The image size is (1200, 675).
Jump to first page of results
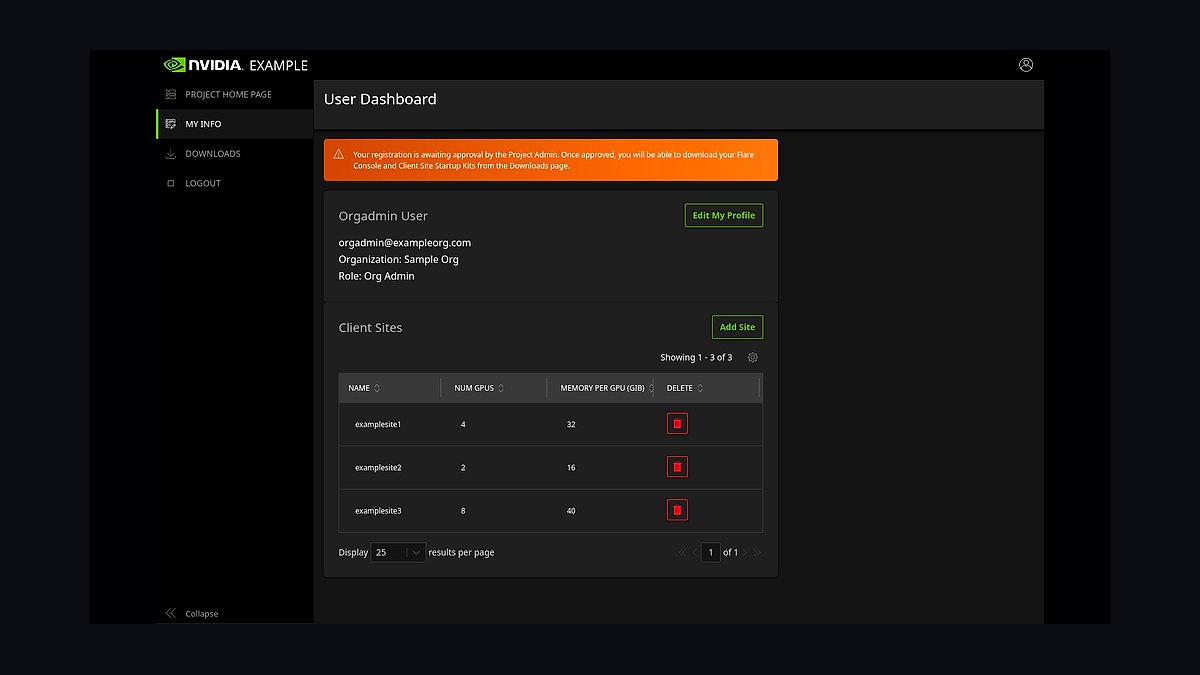pyautogui.click(x=682, y=552)
